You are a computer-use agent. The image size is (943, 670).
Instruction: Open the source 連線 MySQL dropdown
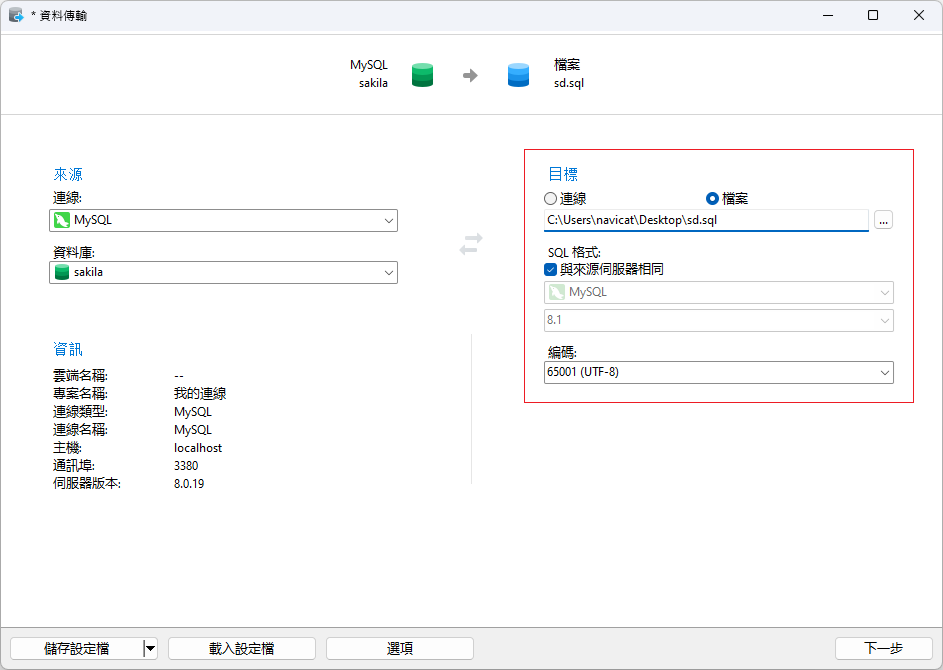pyautogui.click(x=223, y=221)
